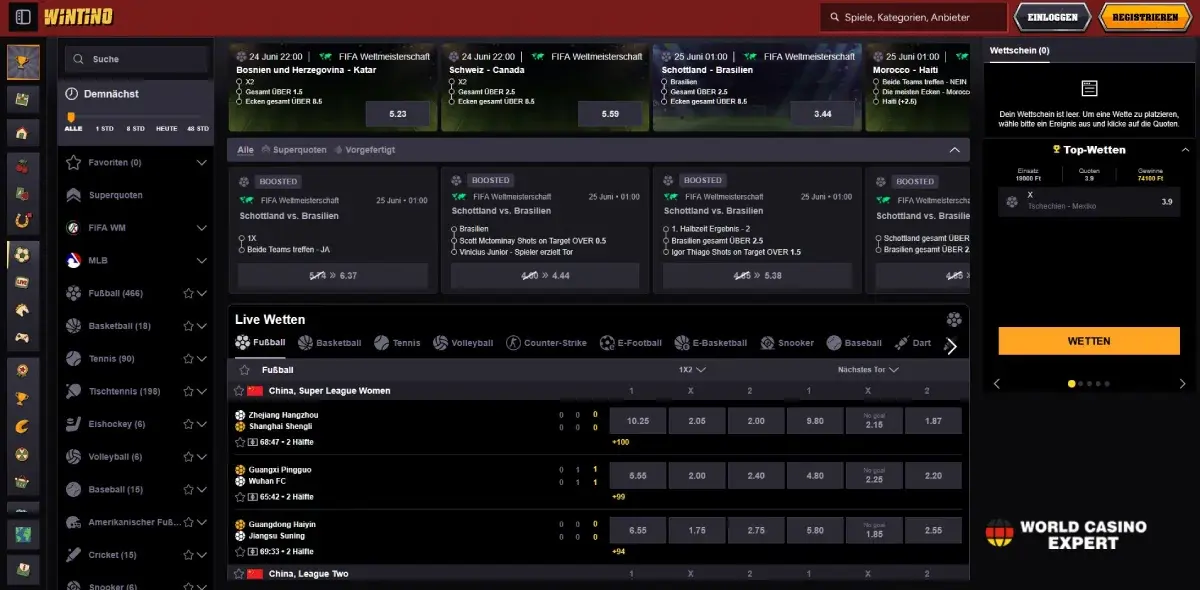Select the 5.23 odds on Bosnien und Herzegovina - Katar

(398, 114)
